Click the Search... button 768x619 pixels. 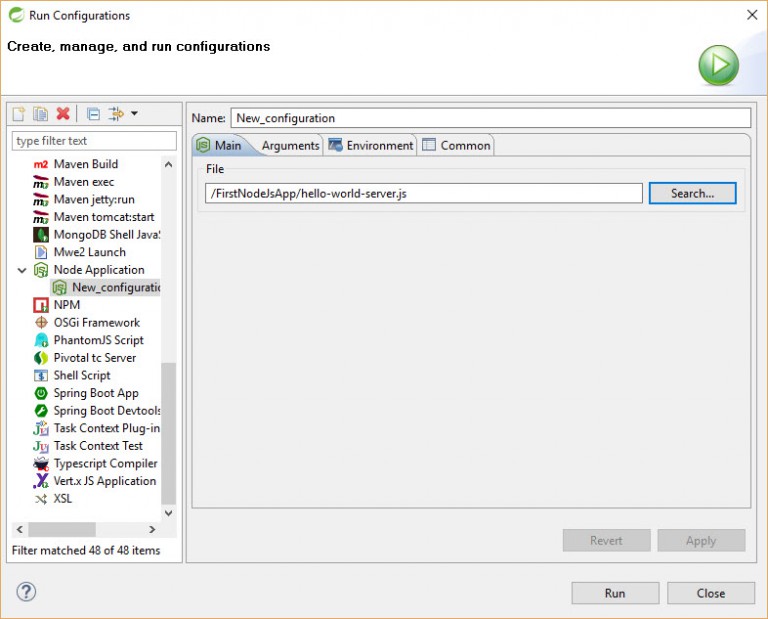(x=692, y=193)
